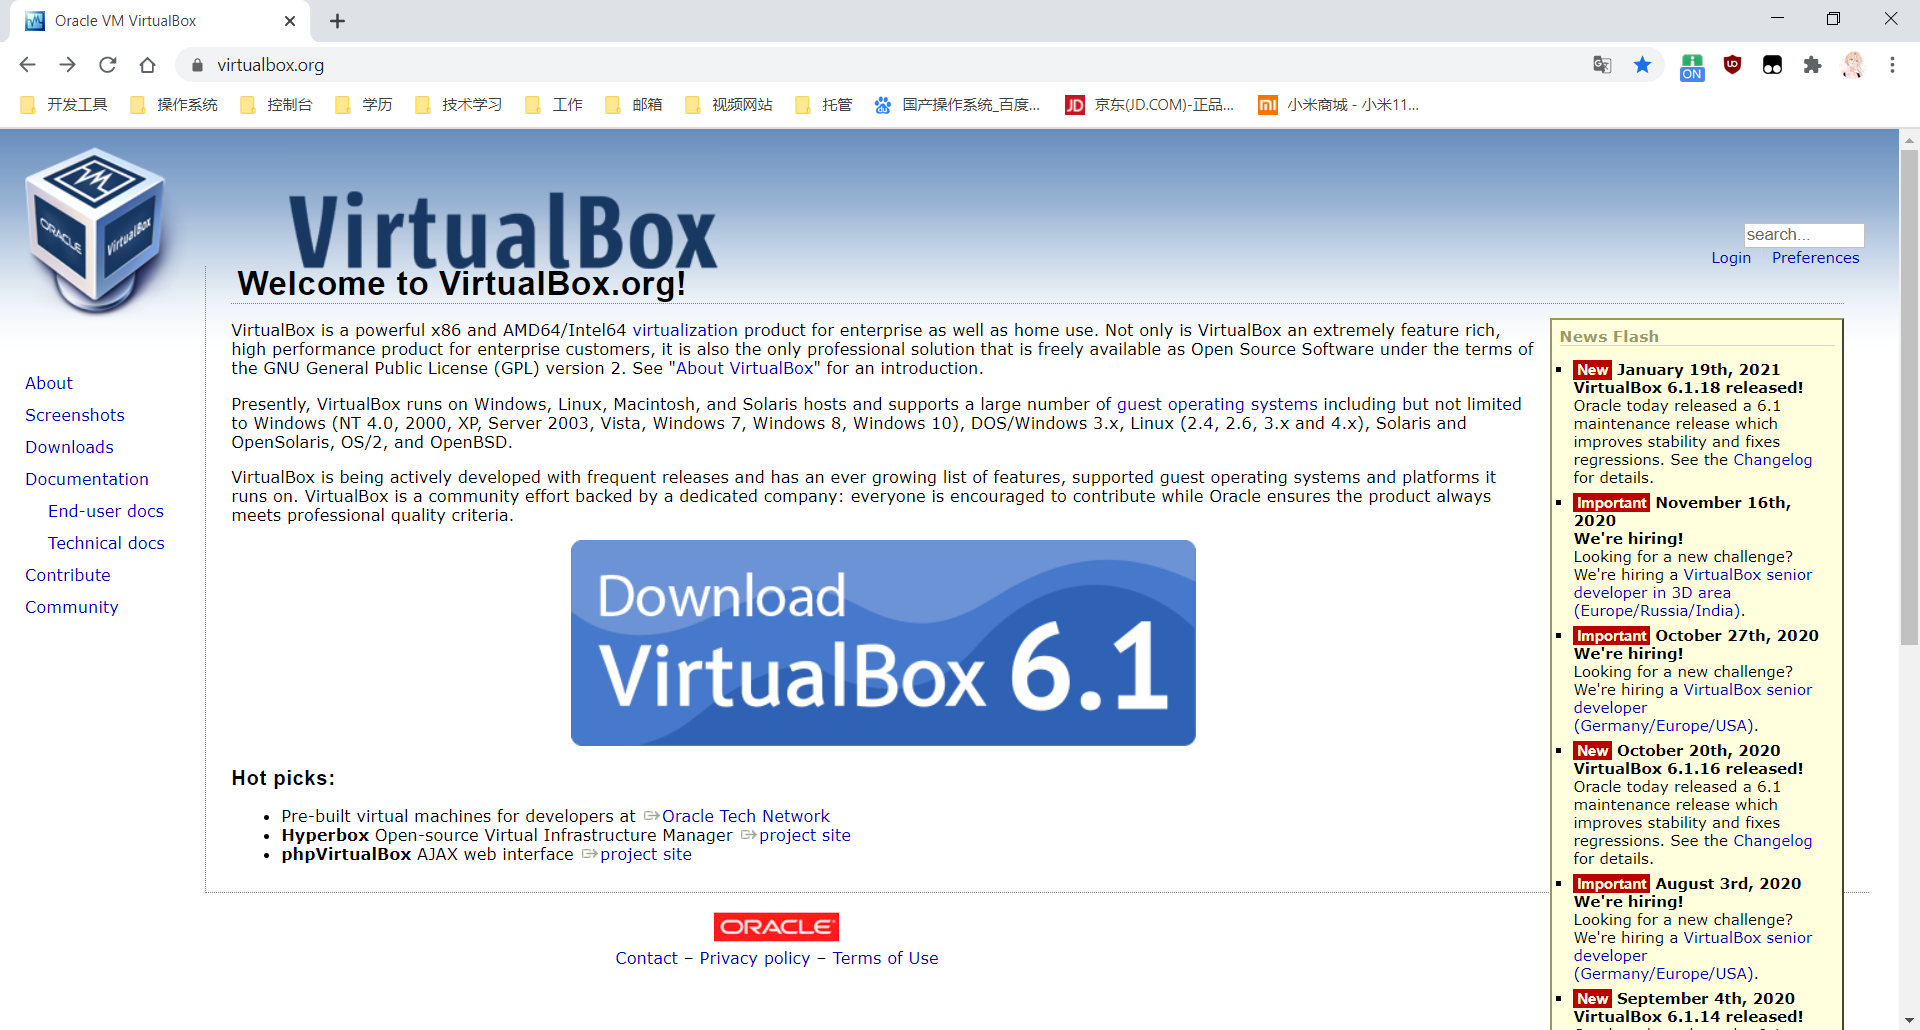The image size is (1920, 1030).
Task: Click the address bar URL virtualbox.org
Action: tap(271, 65)
